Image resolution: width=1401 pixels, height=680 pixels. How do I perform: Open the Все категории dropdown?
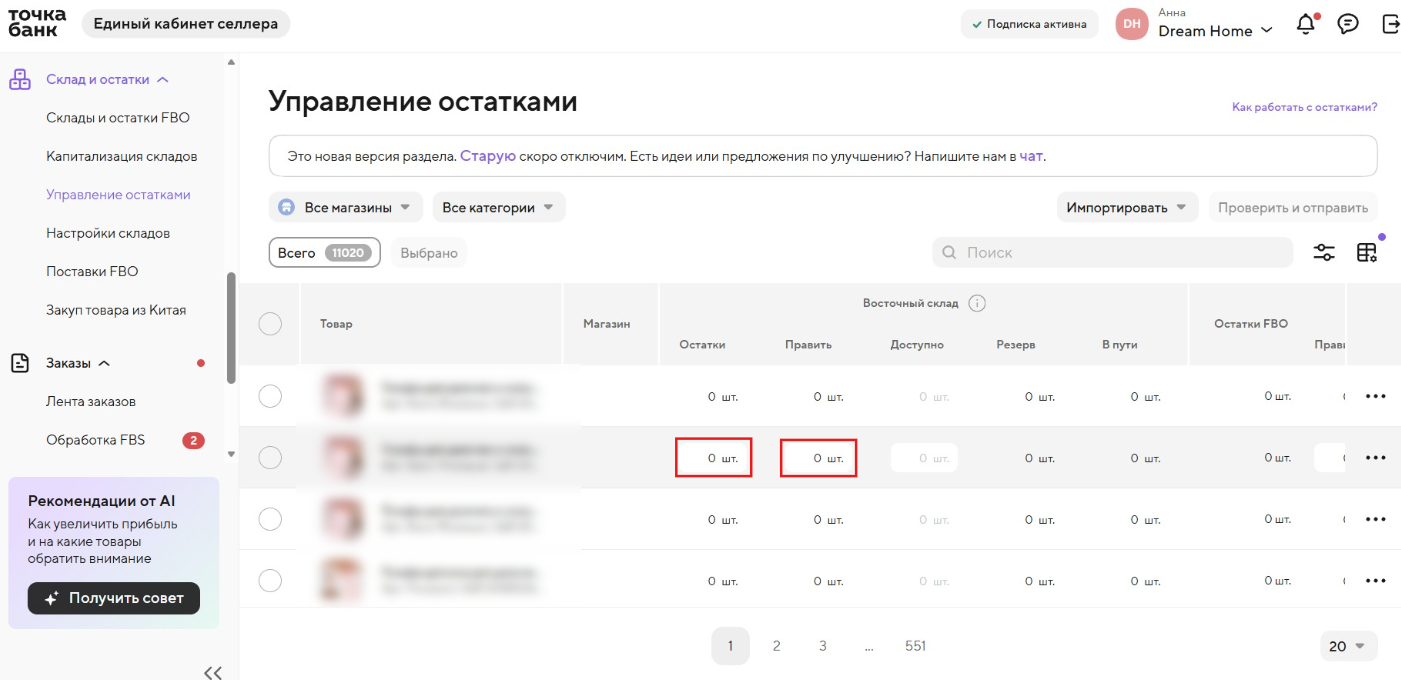pos(499,207)
